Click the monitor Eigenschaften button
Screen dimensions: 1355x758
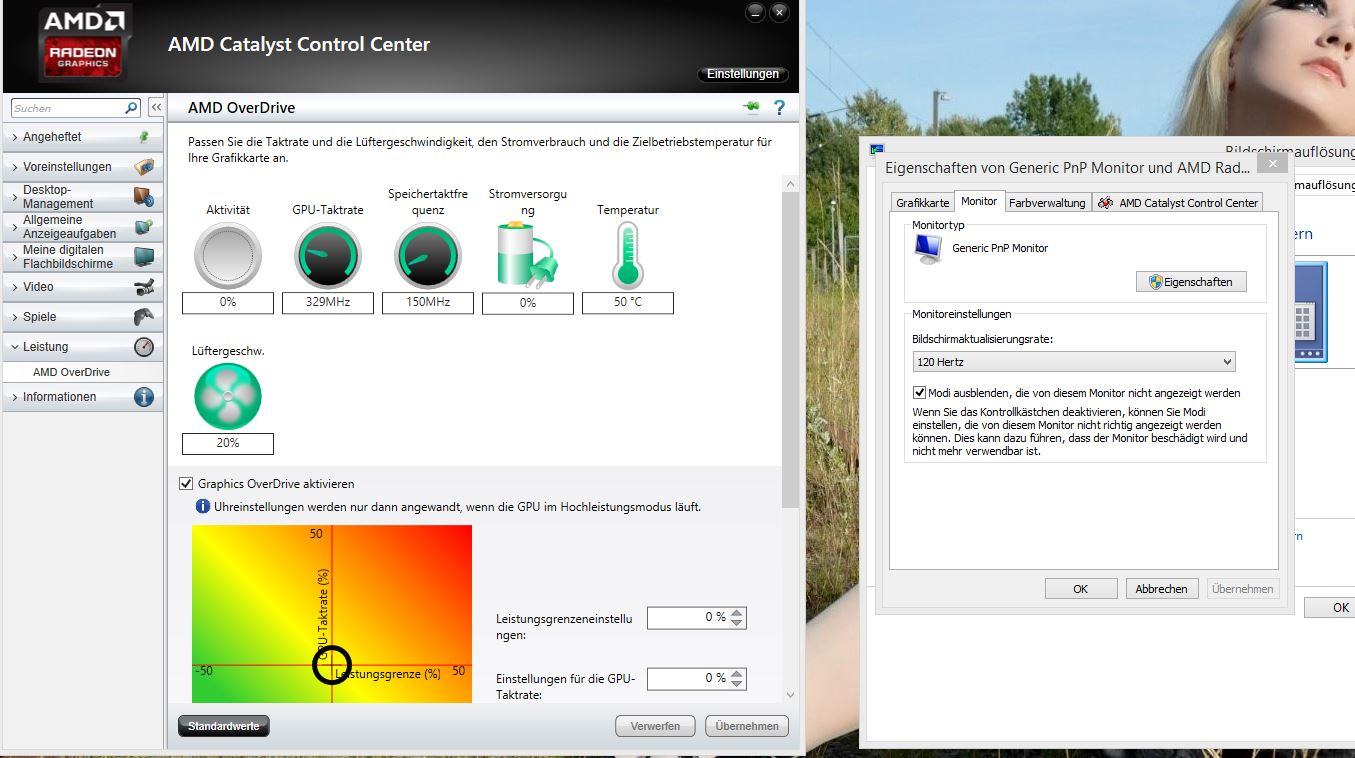tap(1191, 282)
